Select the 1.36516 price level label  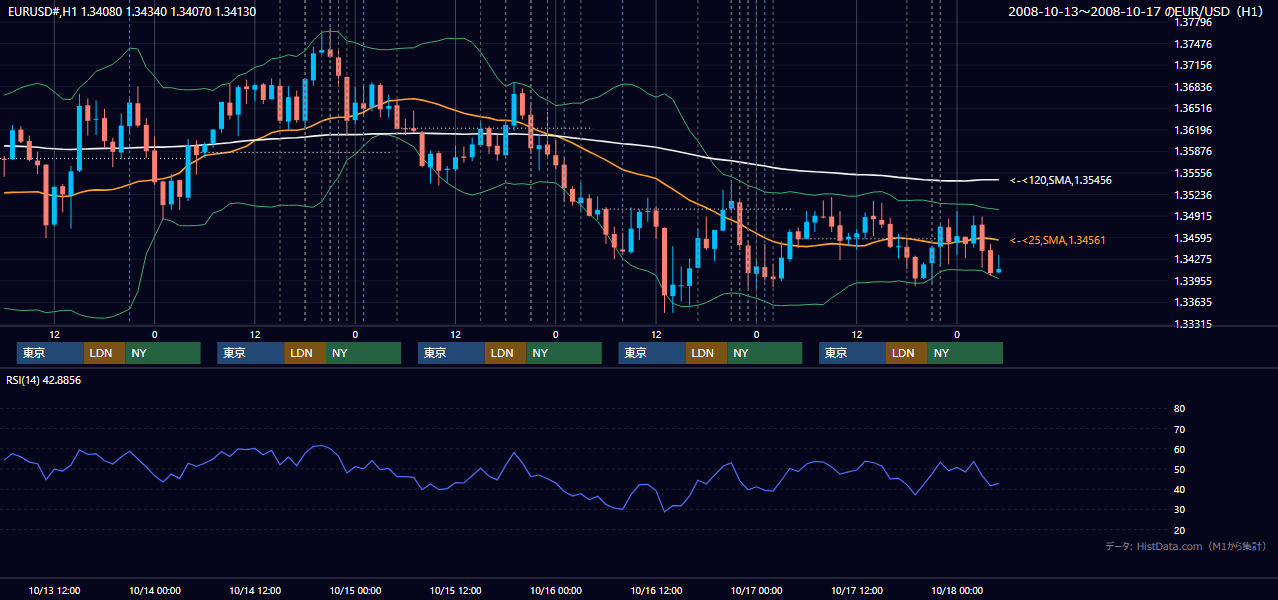1194,108
